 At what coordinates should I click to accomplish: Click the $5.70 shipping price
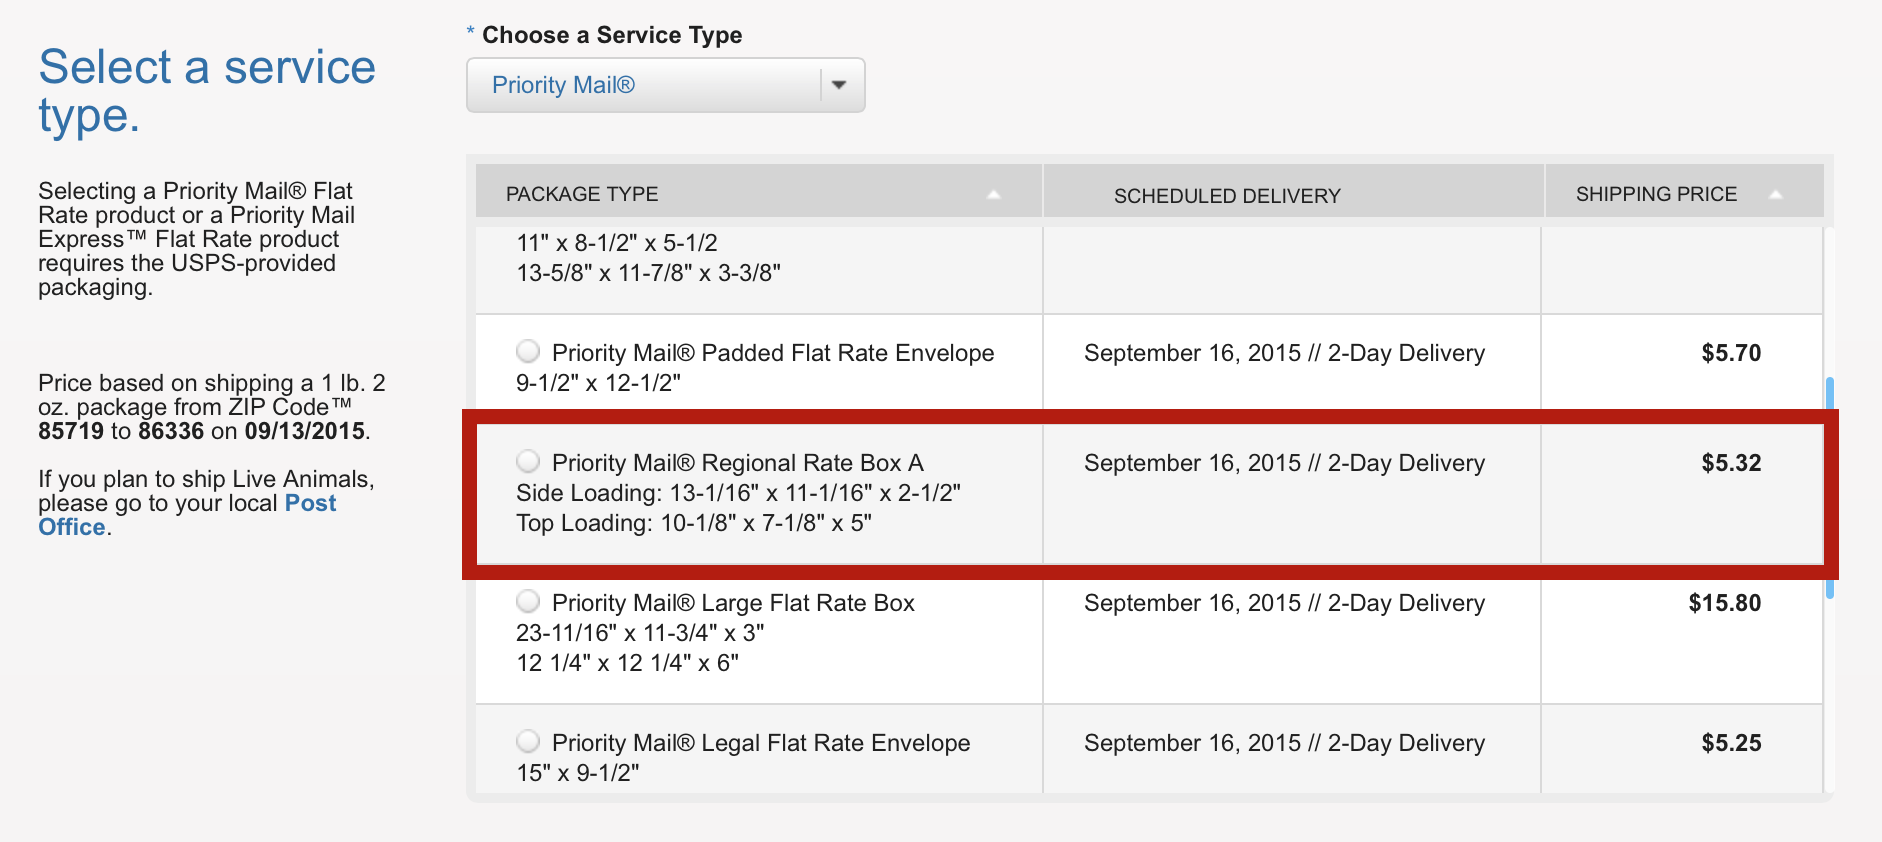click(1731, 353)
